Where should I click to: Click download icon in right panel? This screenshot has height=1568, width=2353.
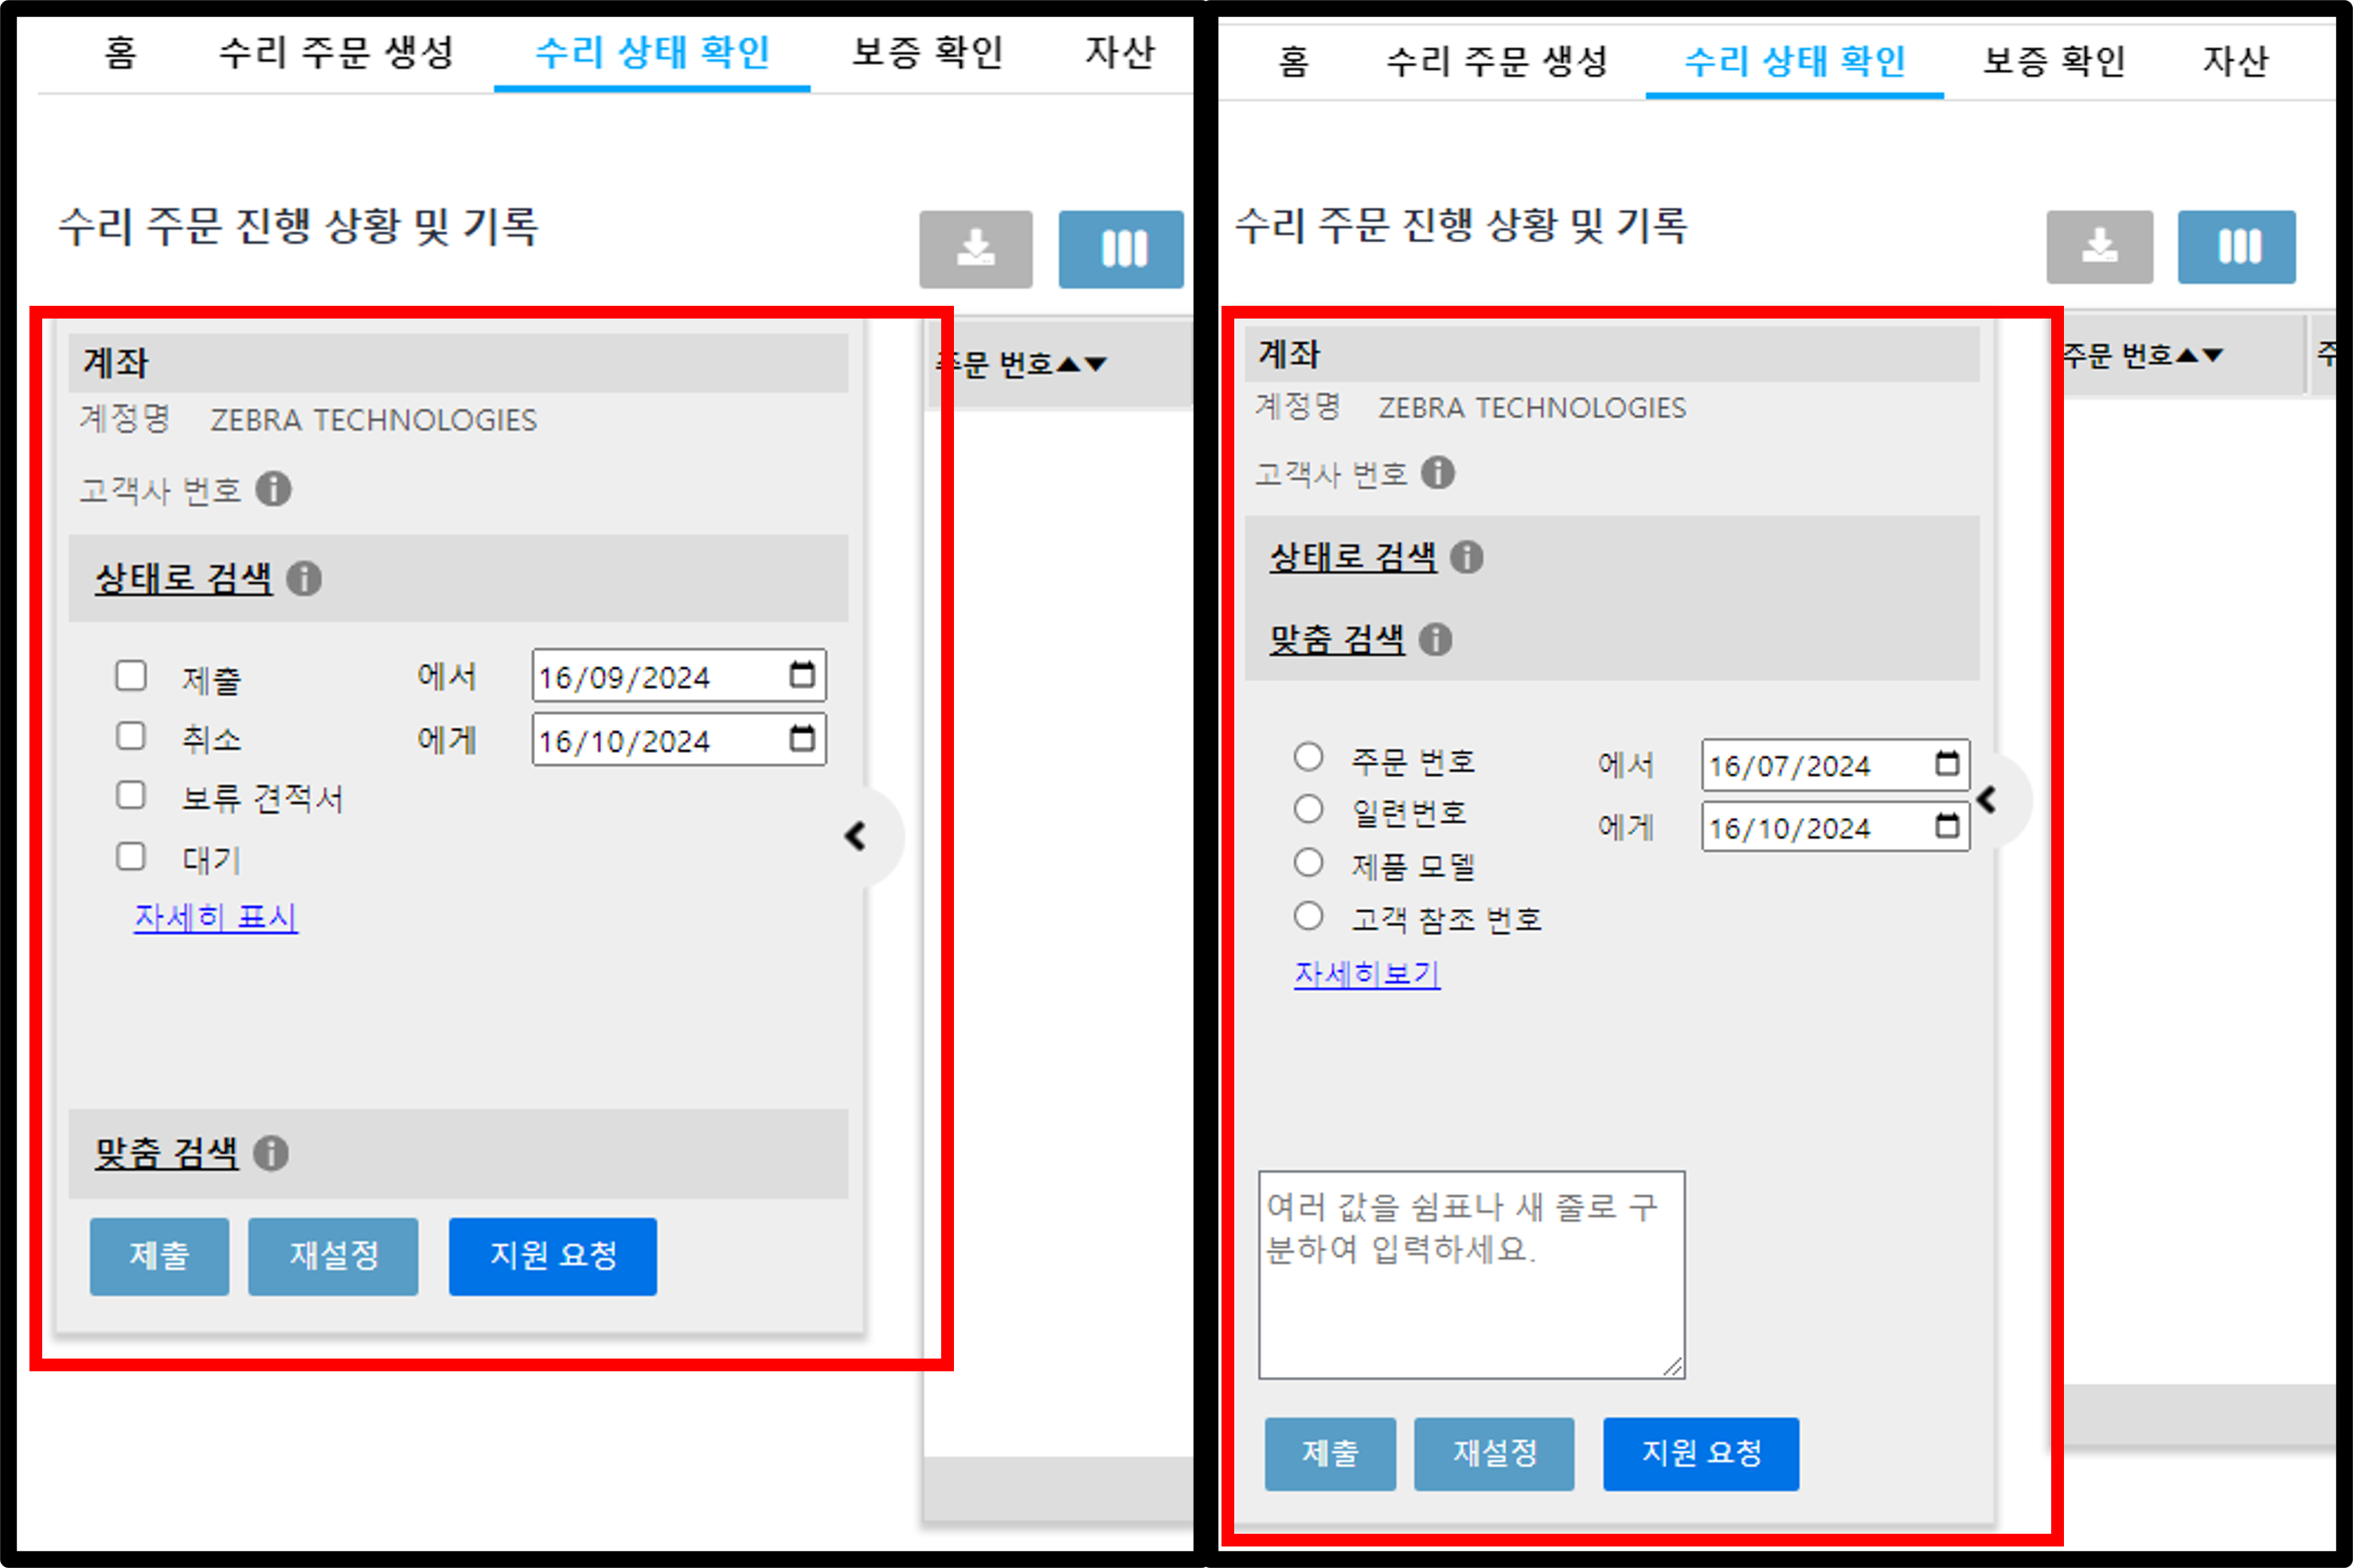(x=2099, y=247)
